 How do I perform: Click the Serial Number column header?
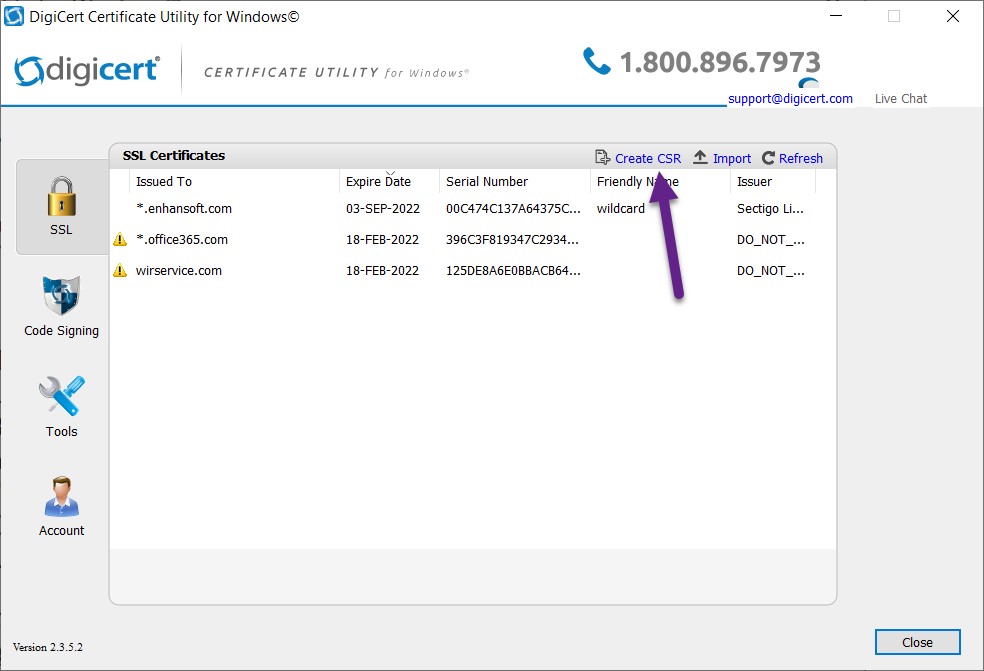485,181
